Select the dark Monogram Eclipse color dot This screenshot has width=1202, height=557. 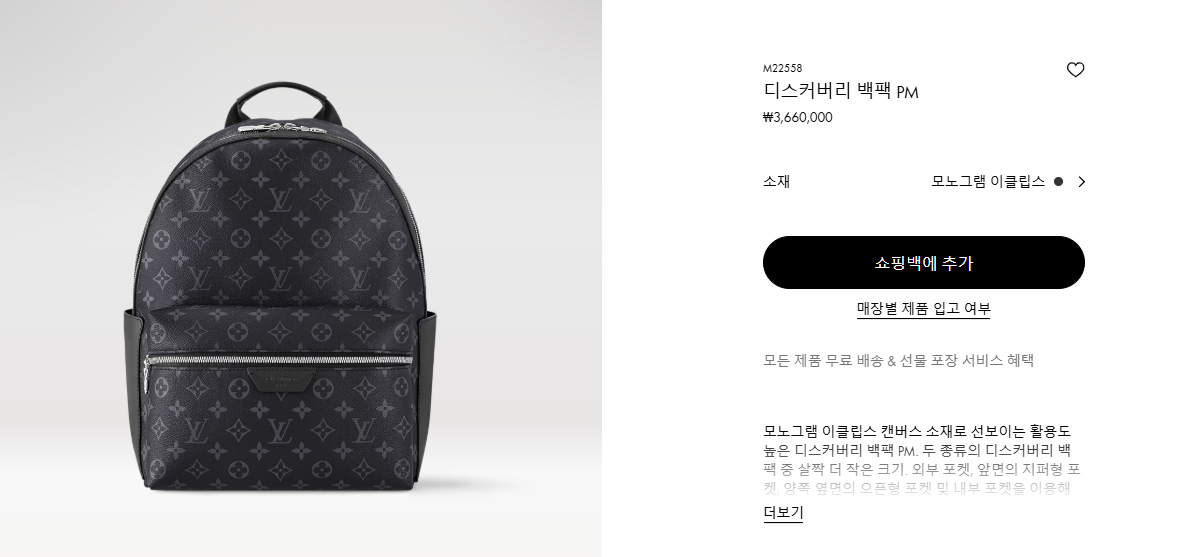pyautogui.click(x=1058, y=182)
